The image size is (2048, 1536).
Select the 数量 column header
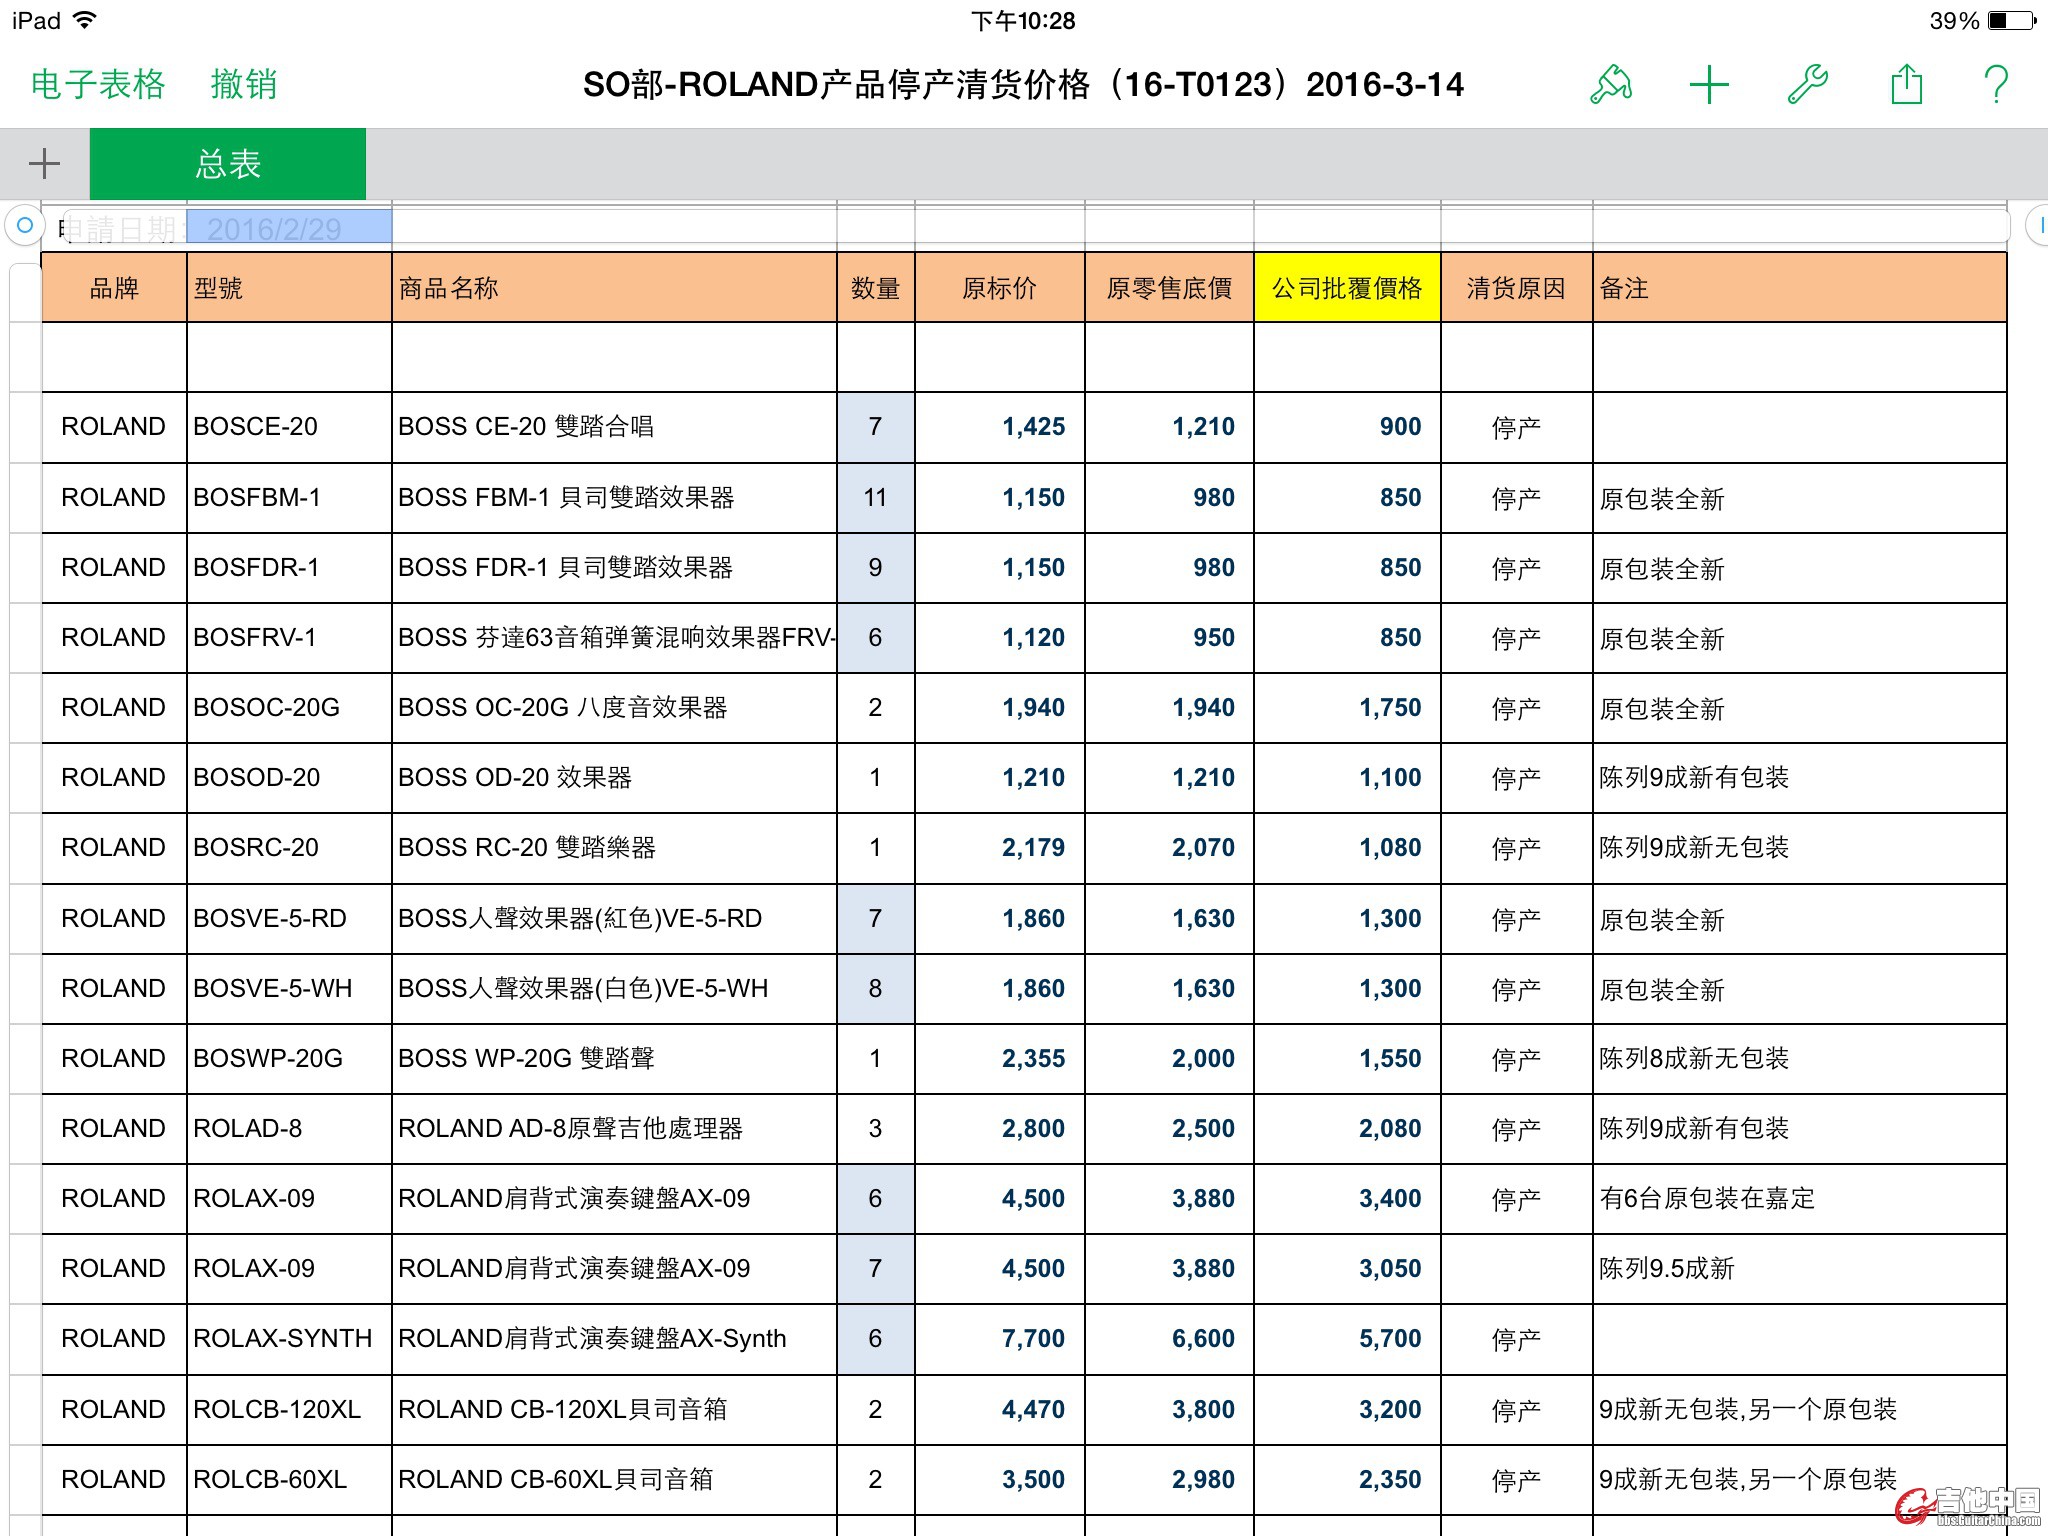(x=875, y=288)
